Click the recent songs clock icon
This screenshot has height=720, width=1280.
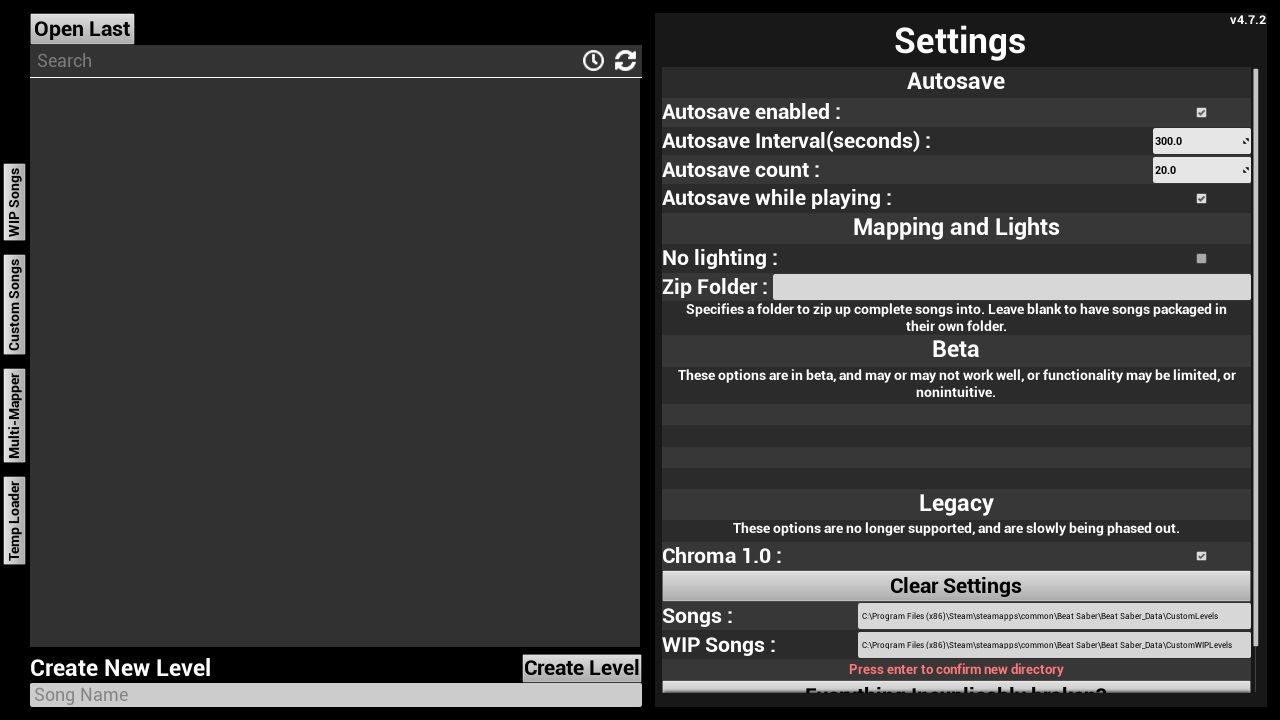(x=593, y=60)
